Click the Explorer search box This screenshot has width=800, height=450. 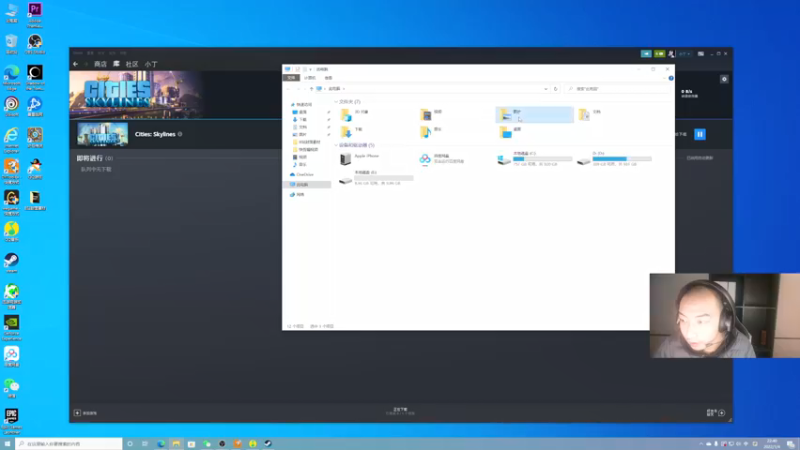pos(617,89)
